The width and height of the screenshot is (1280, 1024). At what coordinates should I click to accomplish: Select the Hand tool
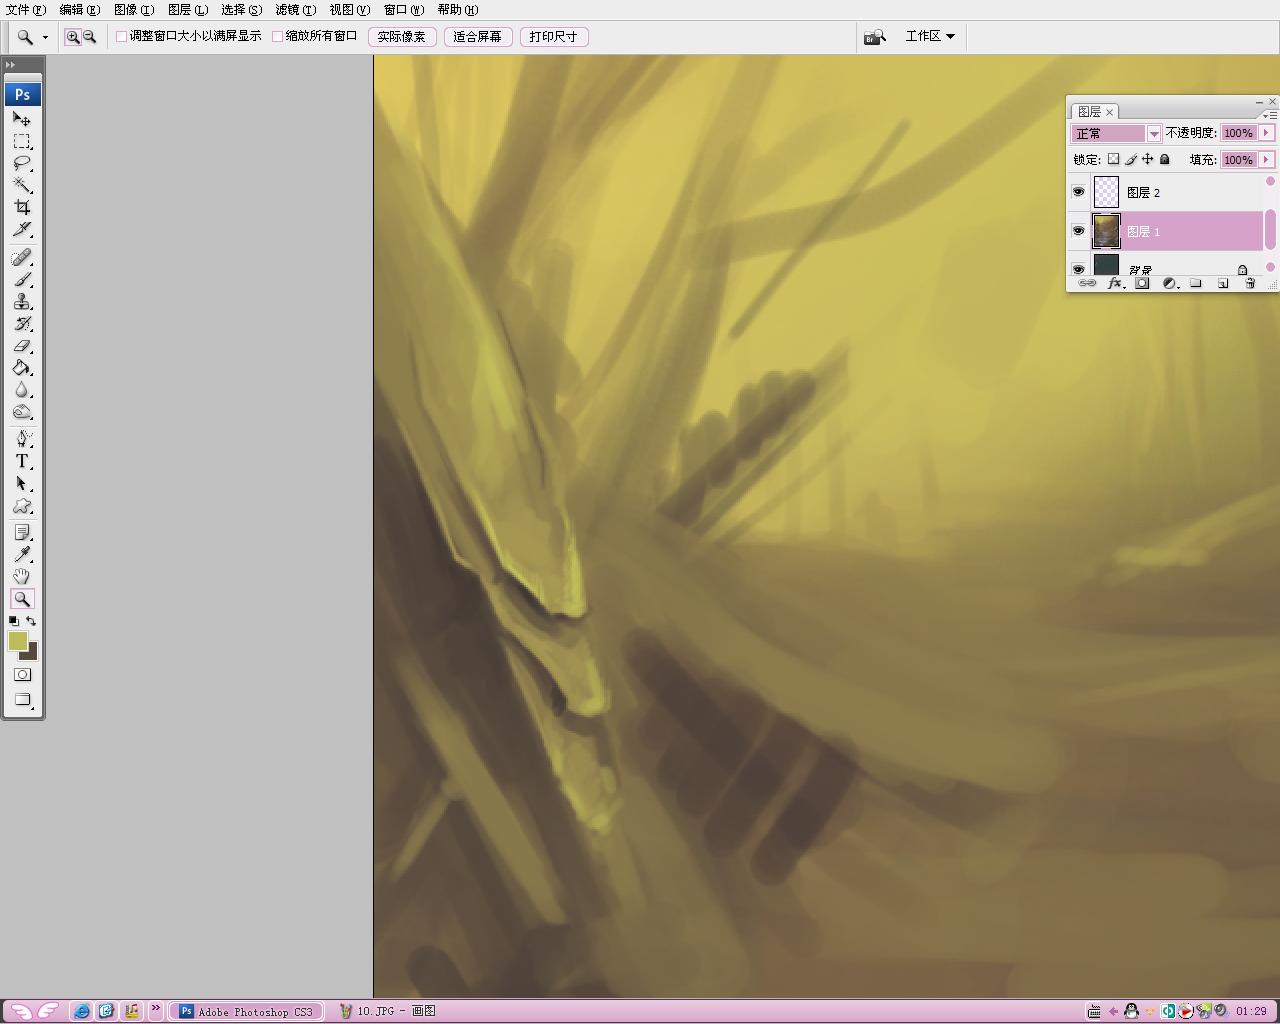22,577
